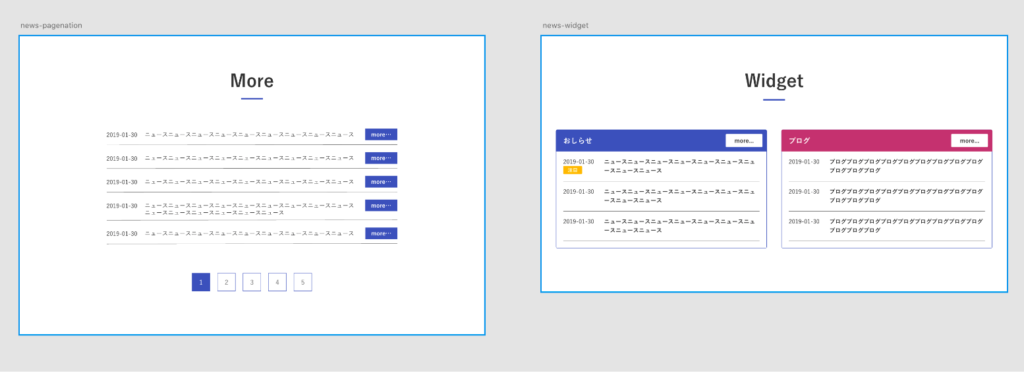The height and width of the screenshot is (373, 1024).
Task: Open the first news row's more button
Action: (x=381, y=135)
